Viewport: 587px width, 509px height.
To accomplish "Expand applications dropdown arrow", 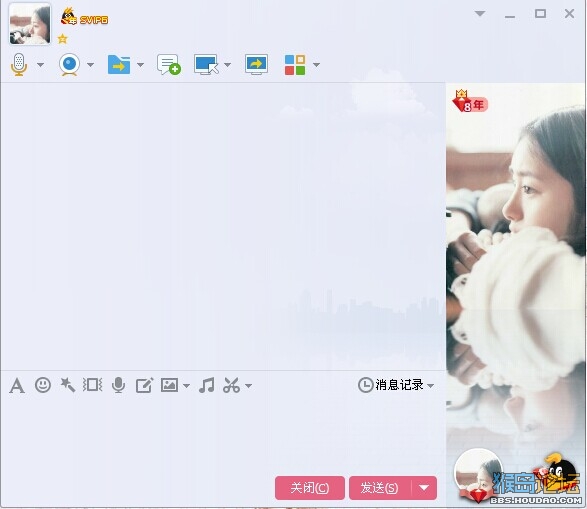I will pyautogui.click(x=316, y=65).
